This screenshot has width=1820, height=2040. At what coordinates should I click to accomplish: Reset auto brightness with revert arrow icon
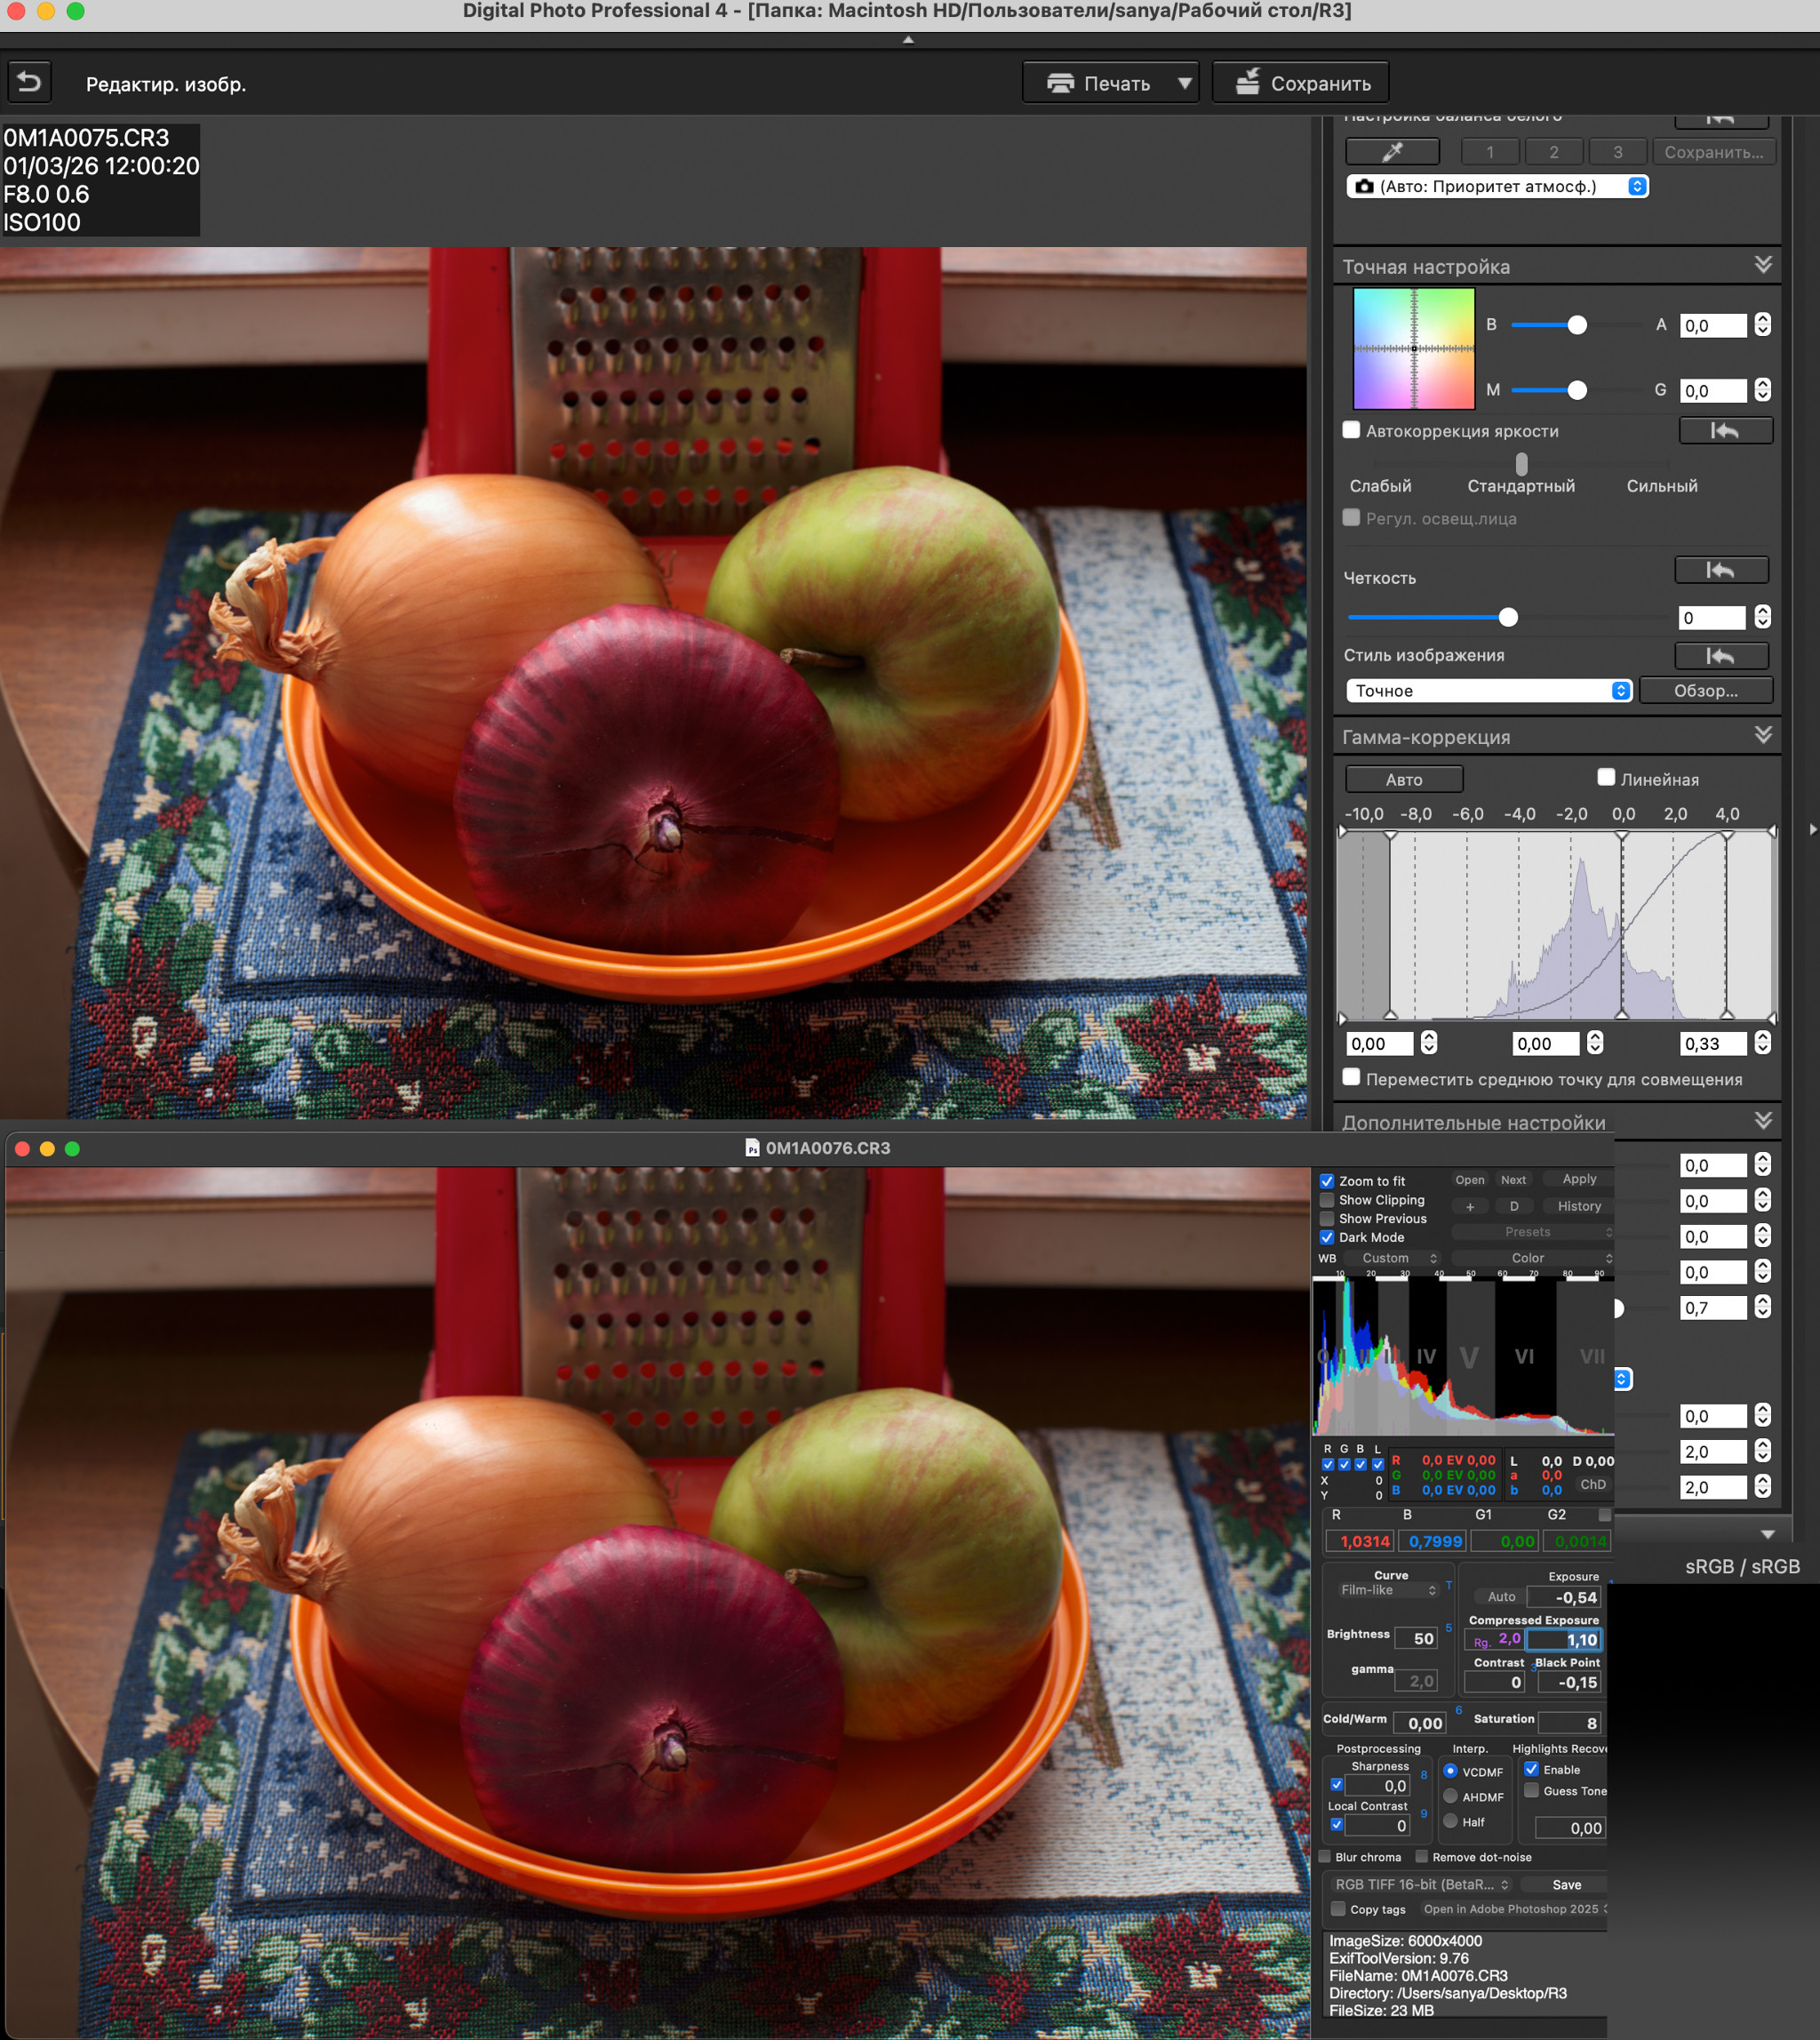(x=1724, y=431)
